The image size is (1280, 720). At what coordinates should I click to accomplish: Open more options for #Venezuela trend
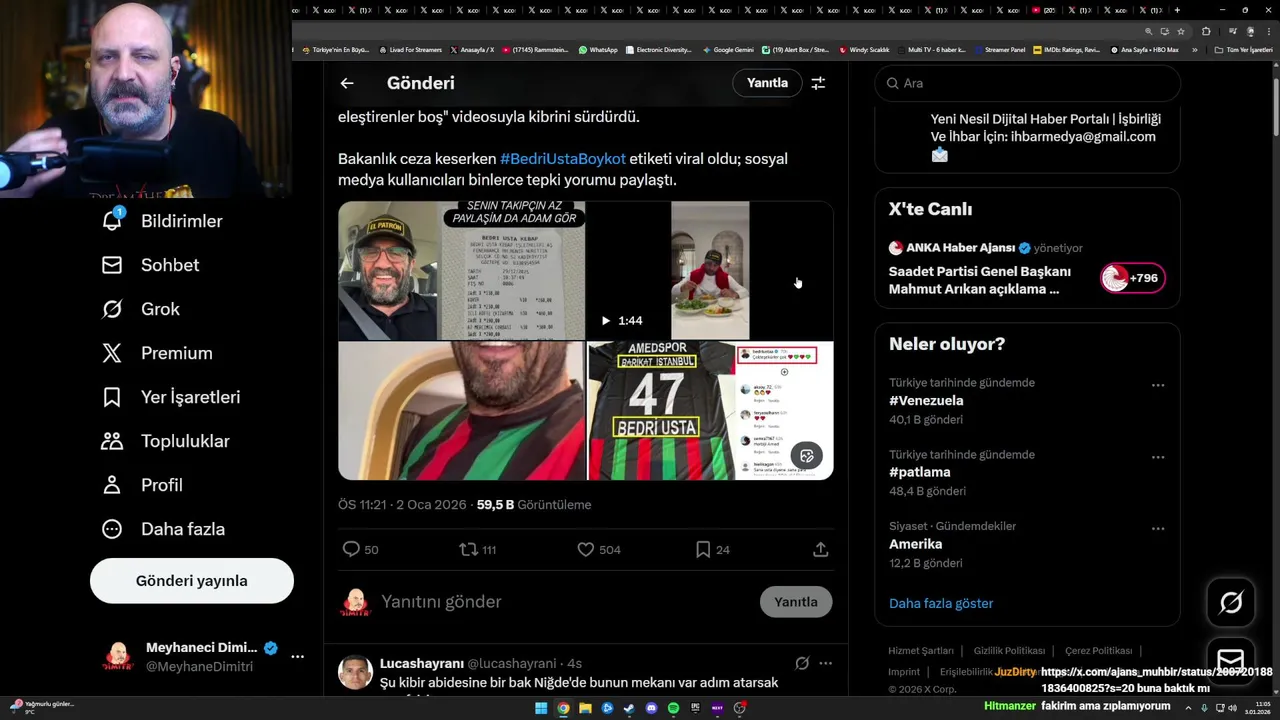[1157, 385]
